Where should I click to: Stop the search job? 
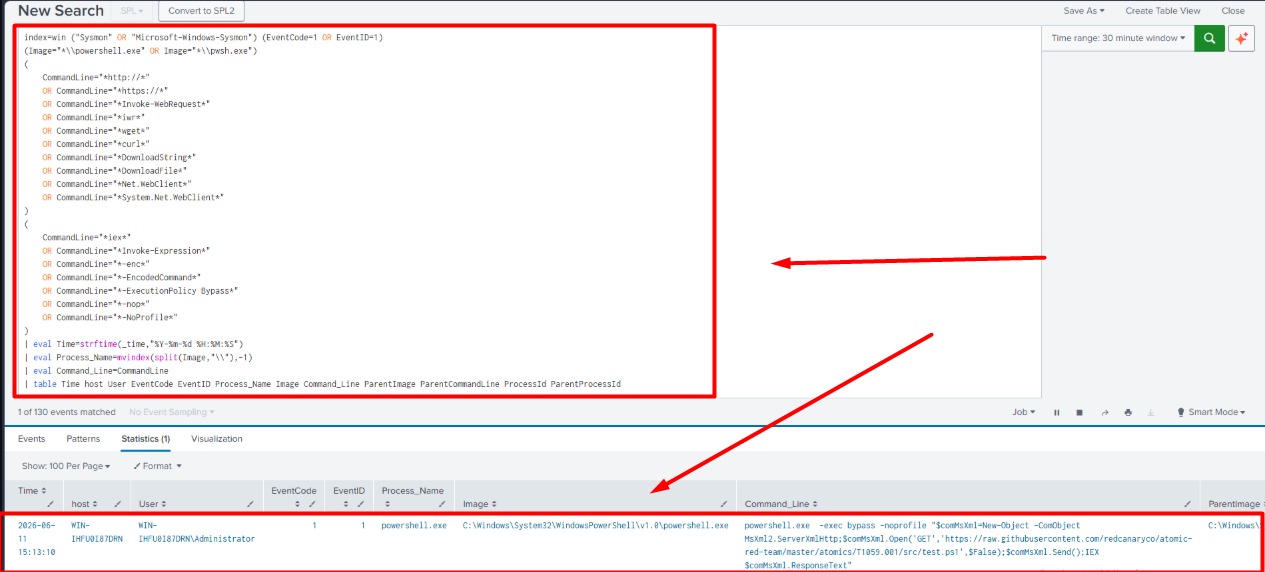click(1080, 412)
